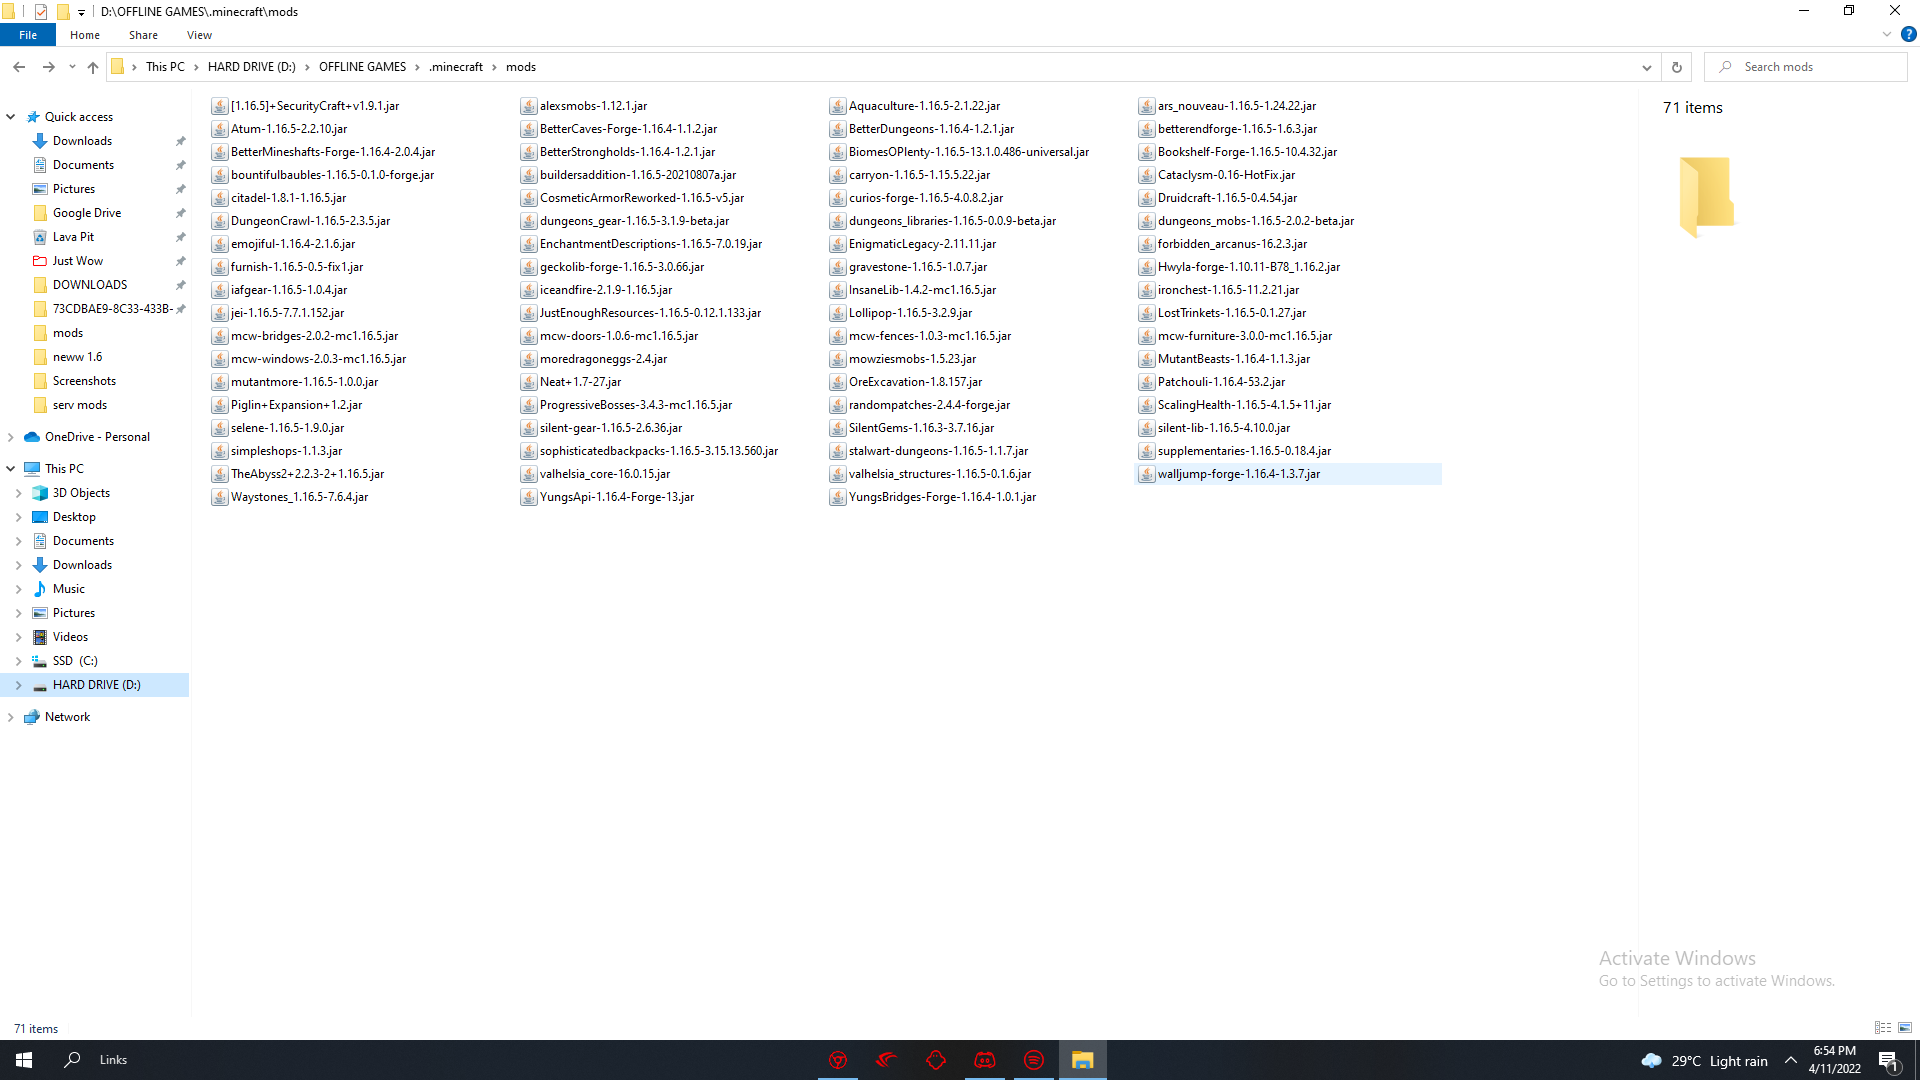Click OFFLINE GAMES in the breadcrumb
This screenshot has width=1920, height=1080.
tap(362, 67)
